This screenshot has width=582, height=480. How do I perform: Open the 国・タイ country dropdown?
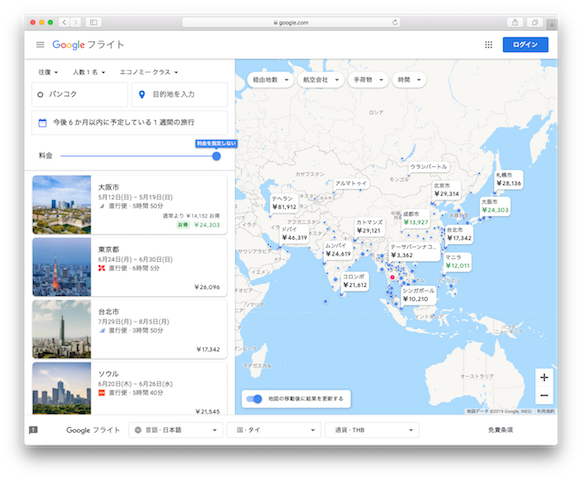tap(274, 430)
